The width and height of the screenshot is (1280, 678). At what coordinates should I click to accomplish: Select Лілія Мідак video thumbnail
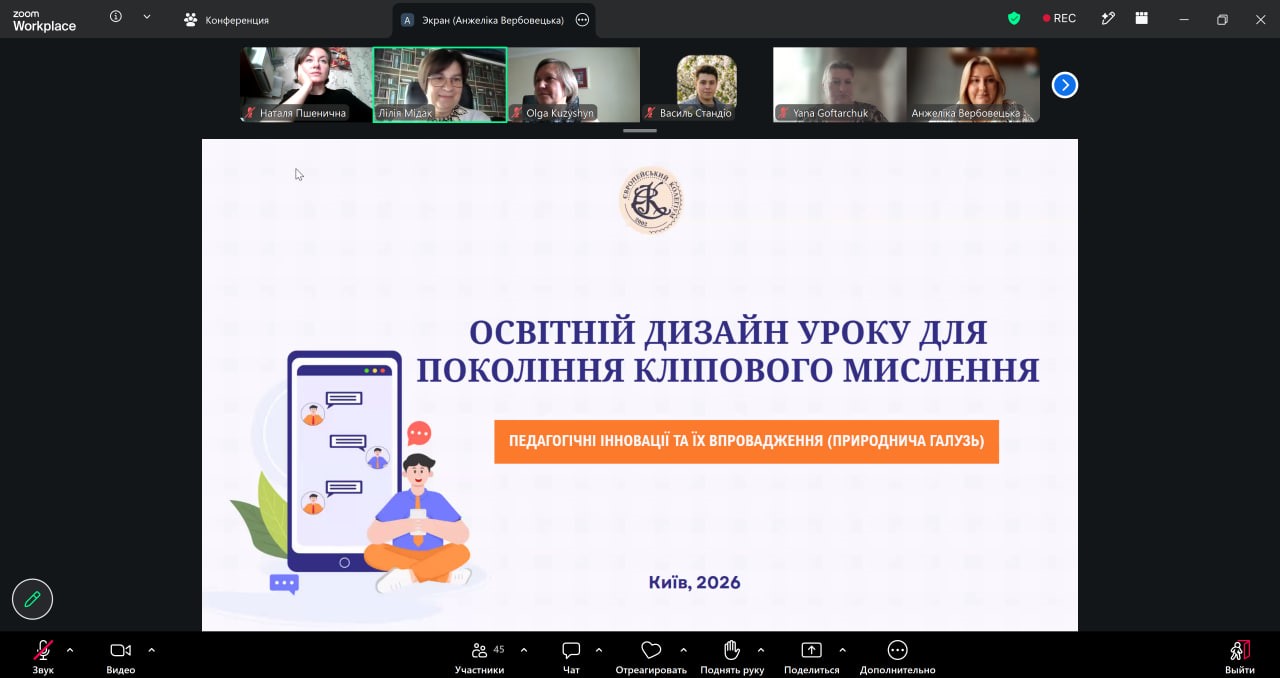pos(440,85)
